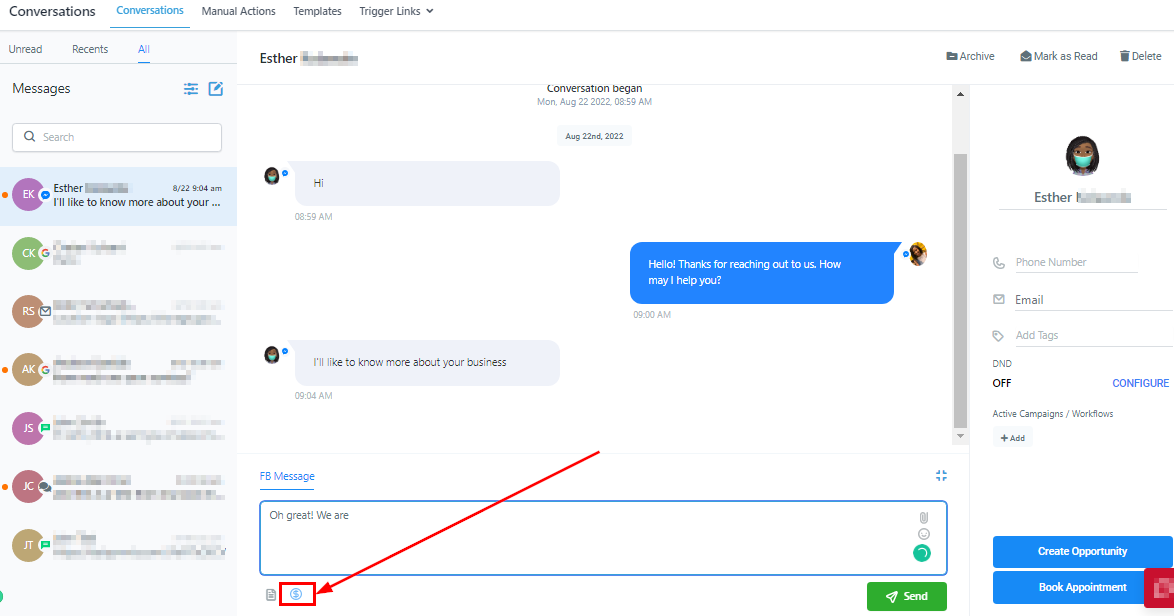Click the Create Opportunity button

(x=1082, y=552)
